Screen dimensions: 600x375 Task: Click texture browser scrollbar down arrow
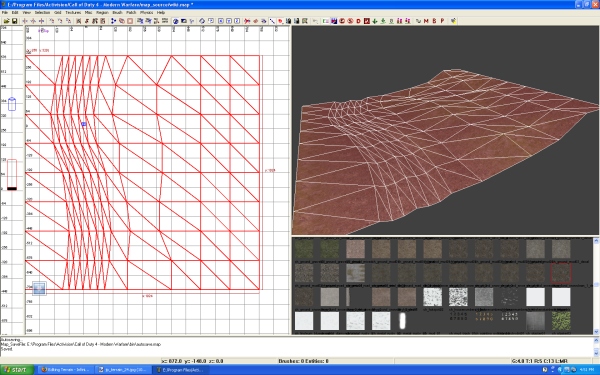(596, 332)
